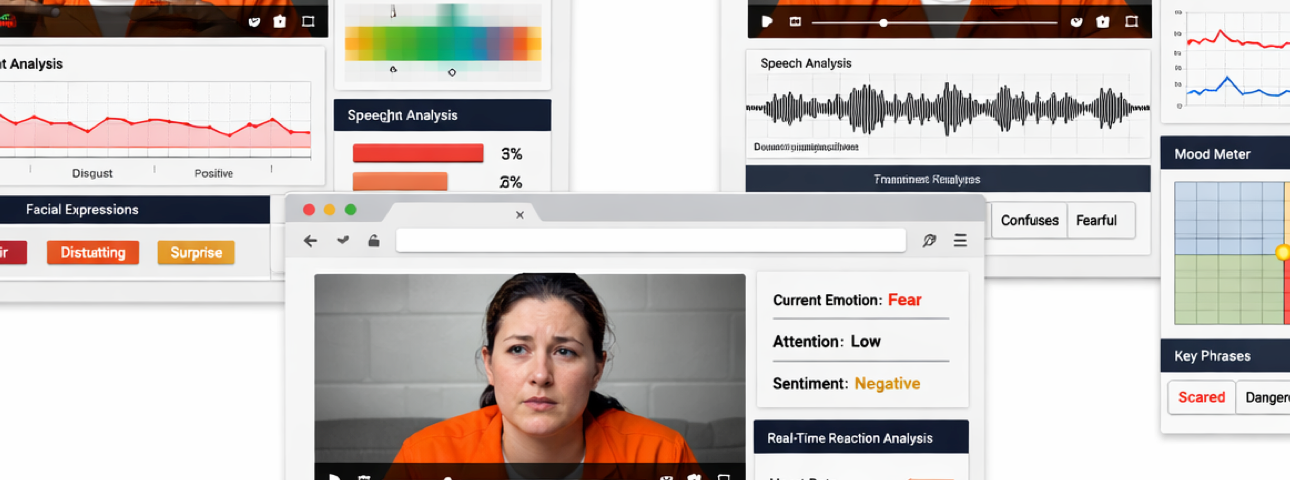
Task: Click the color spectrum gradient bar
Action: (443, 43)
